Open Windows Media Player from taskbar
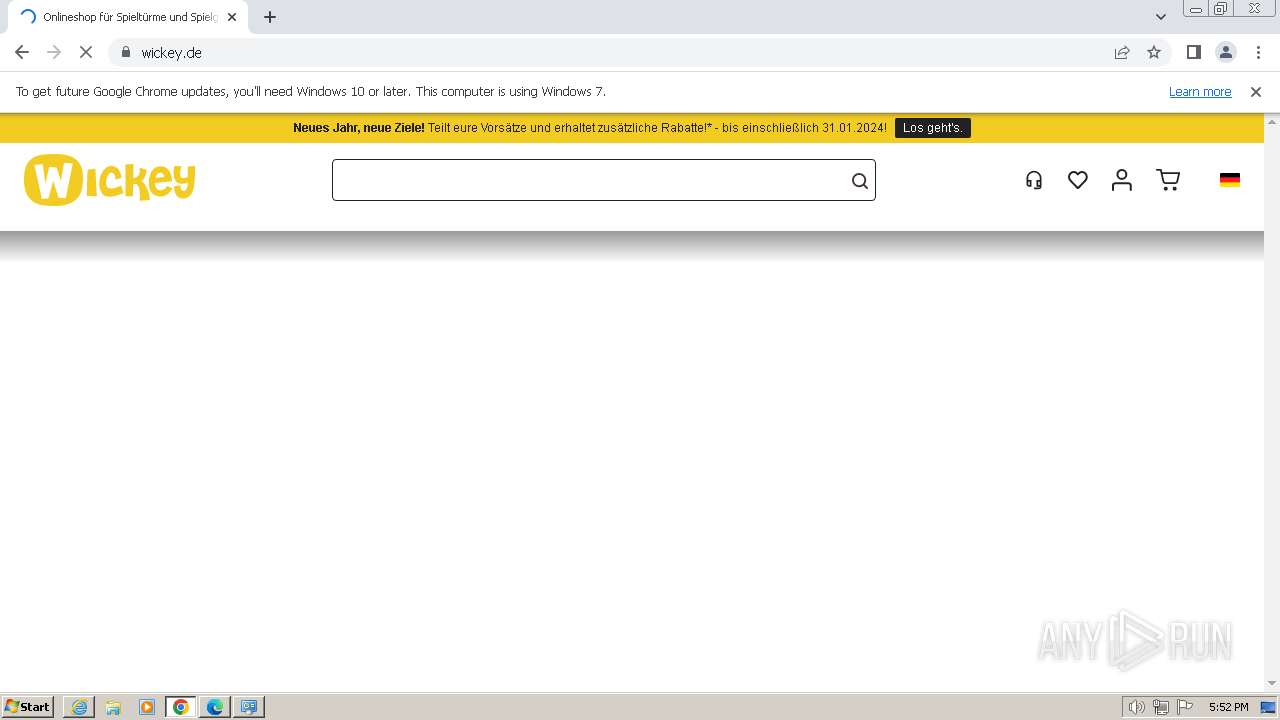The image size is (1280, 720). click(x=147, y=707)
